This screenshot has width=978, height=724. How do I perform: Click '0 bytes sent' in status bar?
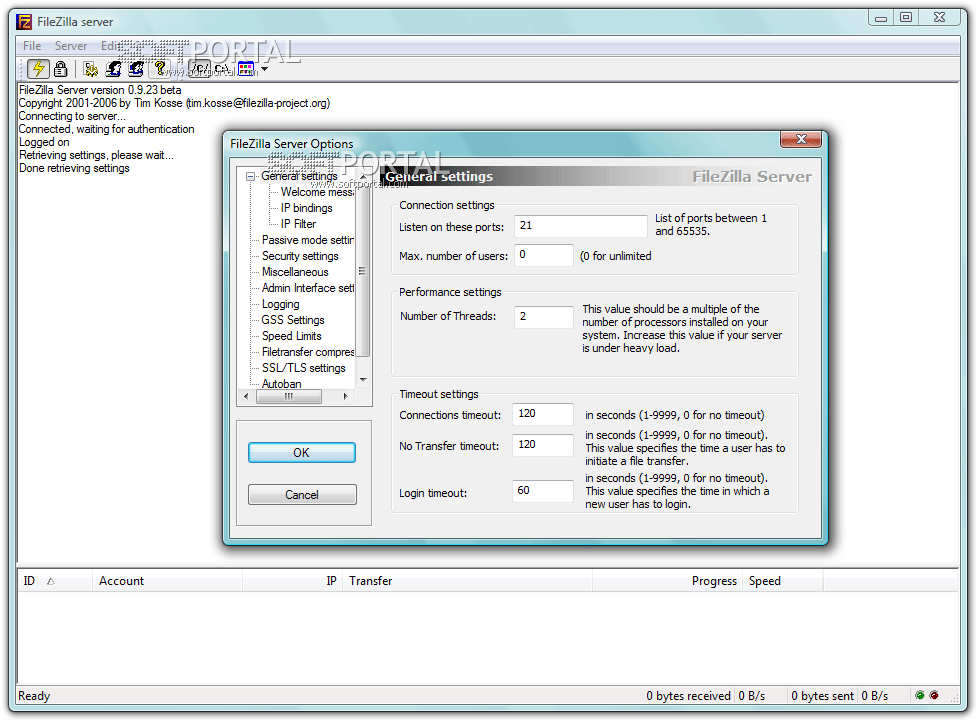[x=823, y=696]
